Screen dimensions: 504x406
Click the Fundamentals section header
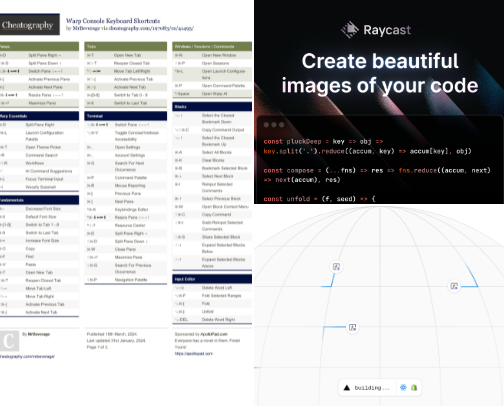39,200
